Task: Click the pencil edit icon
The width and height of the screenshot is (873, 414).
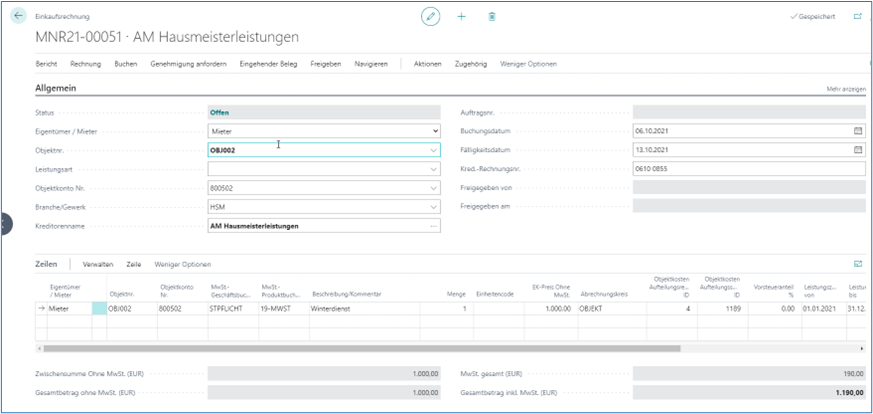Action: pos(431,17)
